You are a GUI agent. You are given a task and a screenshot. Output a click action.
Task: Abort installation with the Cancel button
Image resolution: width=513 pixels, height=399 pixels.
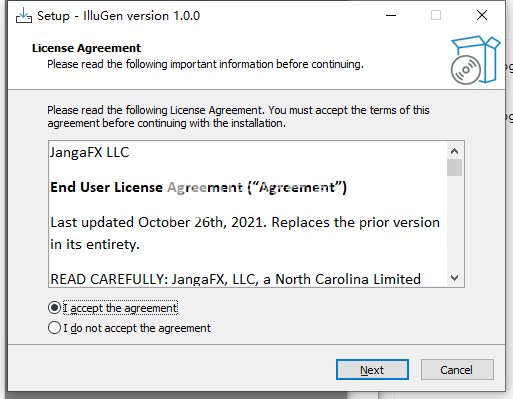[457, 370]
